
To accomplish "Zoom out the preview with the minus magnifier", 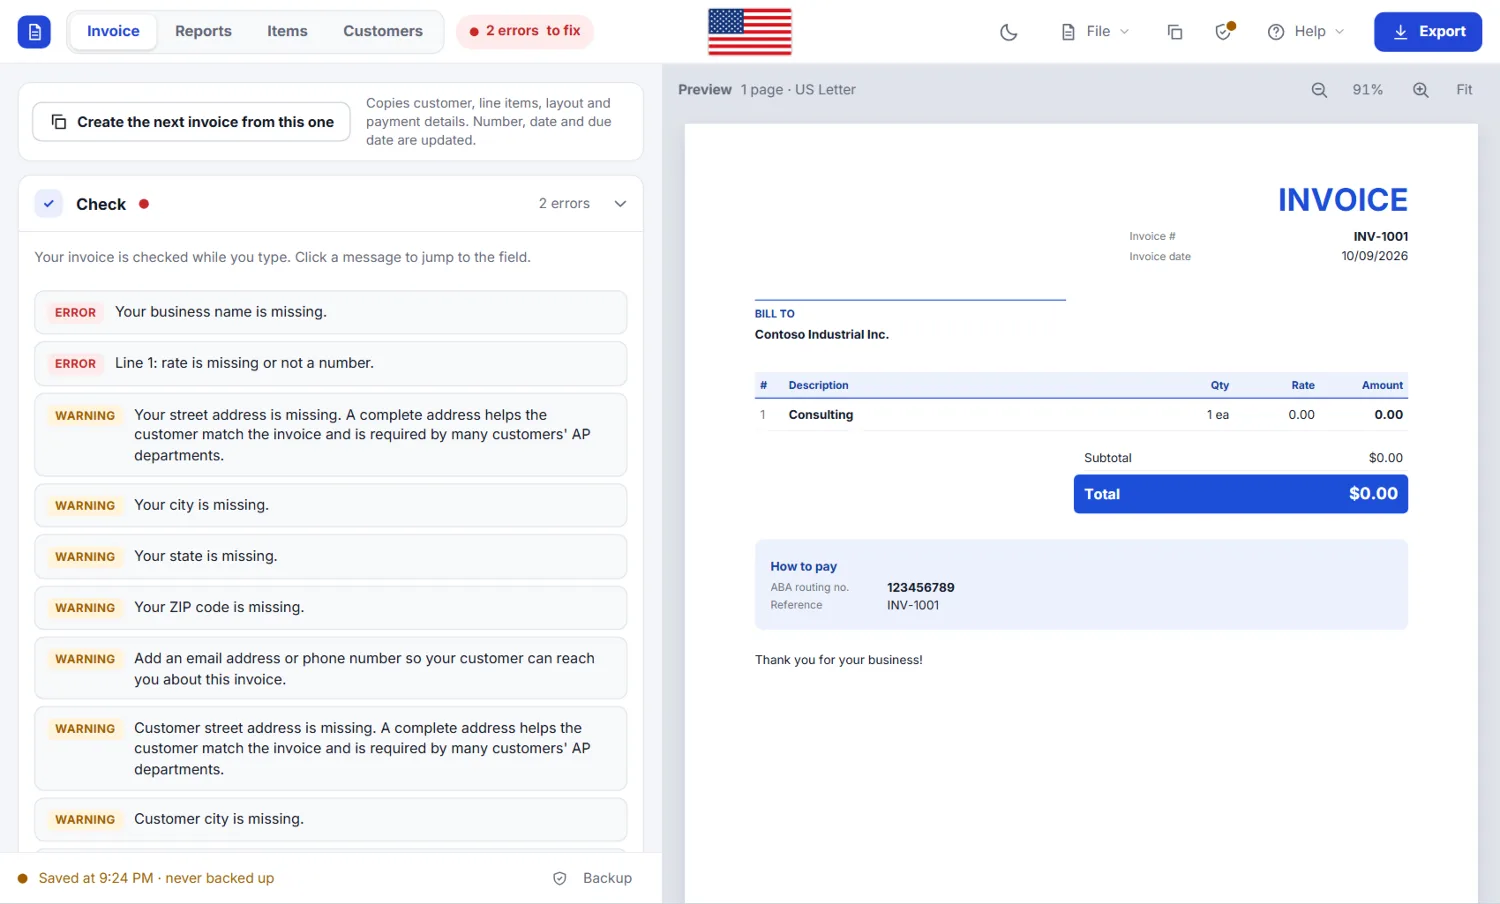I will (x=1319, y=90).
